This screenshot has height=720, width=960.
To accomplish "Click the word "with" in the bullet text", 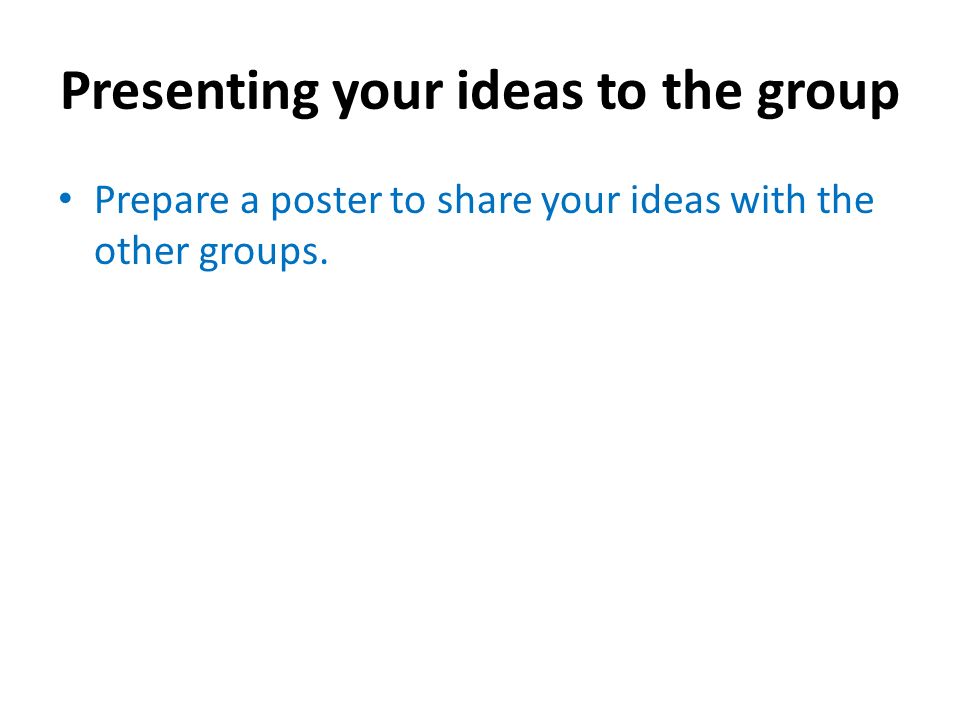I will pos(768,200).
